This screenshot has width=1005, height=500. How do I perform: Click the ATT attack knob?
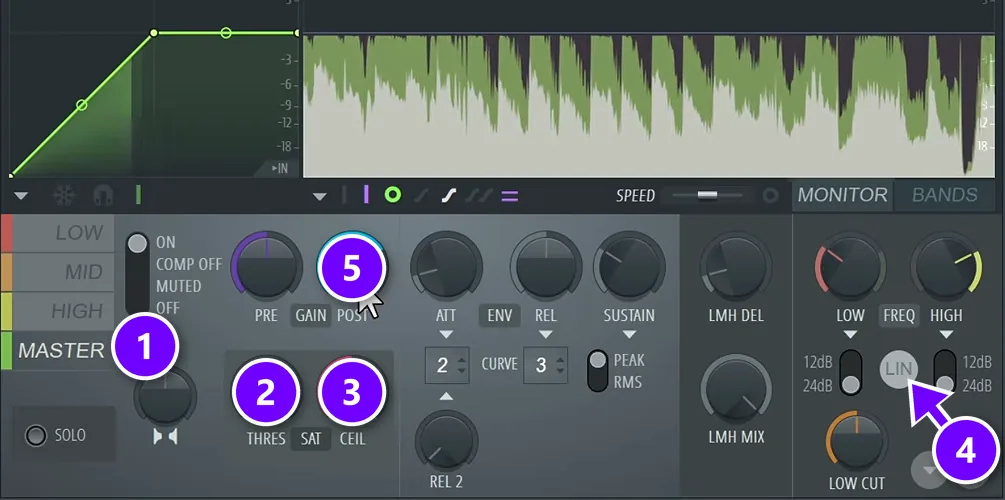446,266
